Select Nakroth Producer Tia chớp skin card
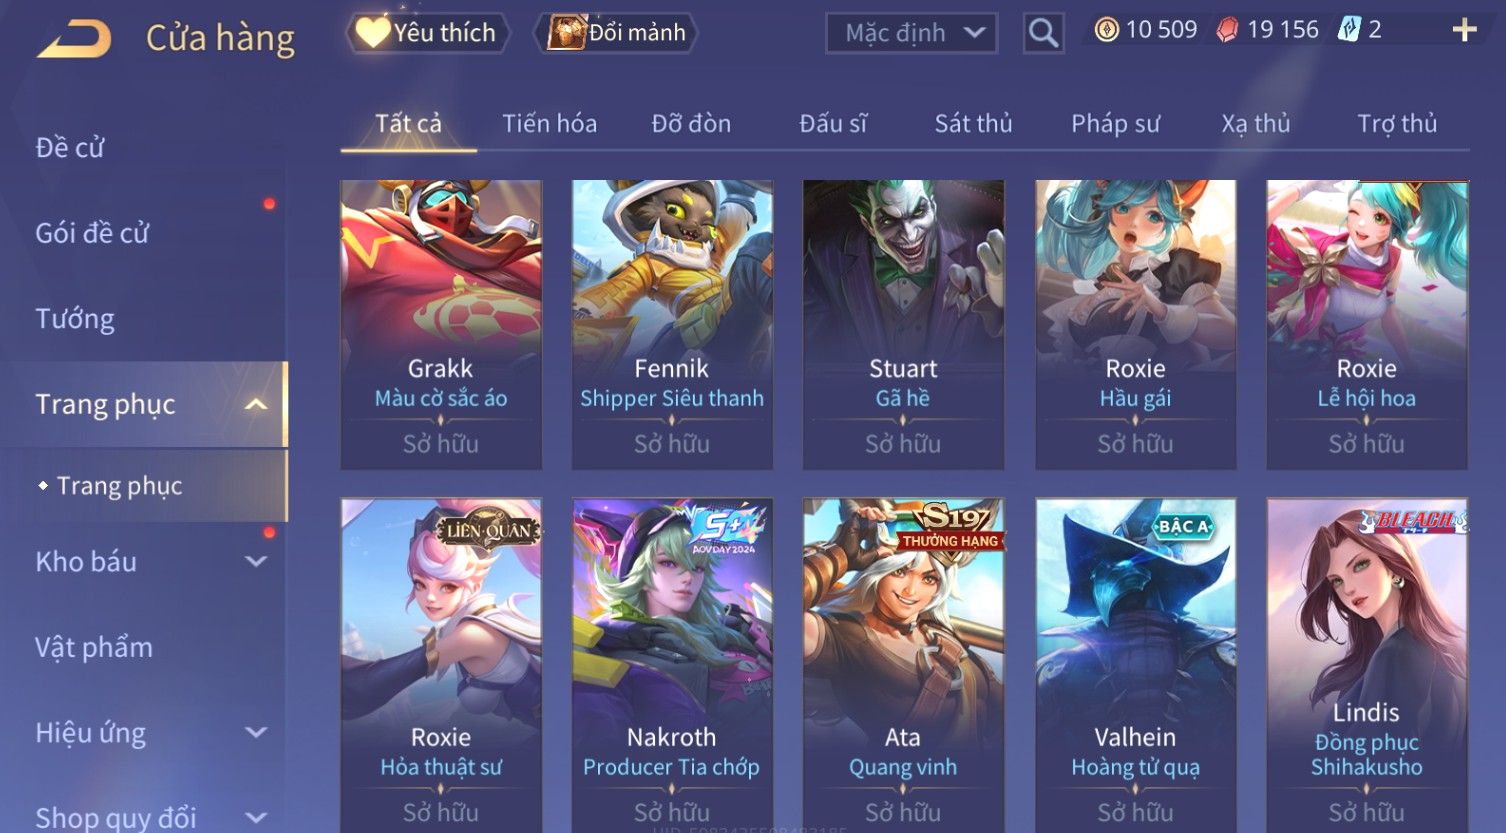Image resolution: width=1506 pixels, height=833 pixels. pyautogui.click(x=672, y=665)
